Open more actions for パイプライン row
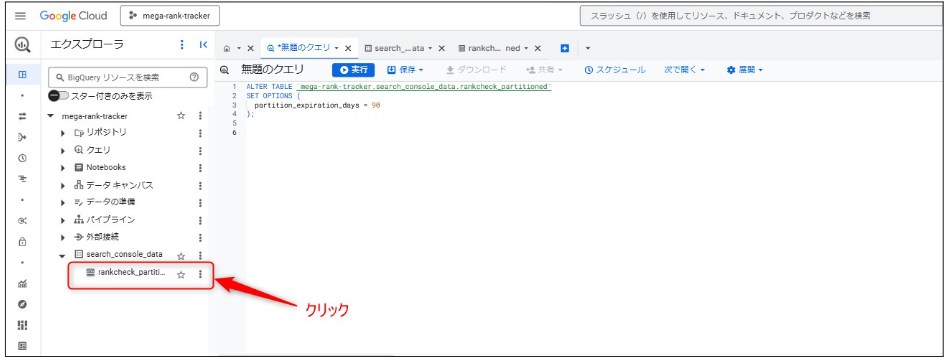Image resolution: width=950 pixels, height=364 pixels. point(200,220)
